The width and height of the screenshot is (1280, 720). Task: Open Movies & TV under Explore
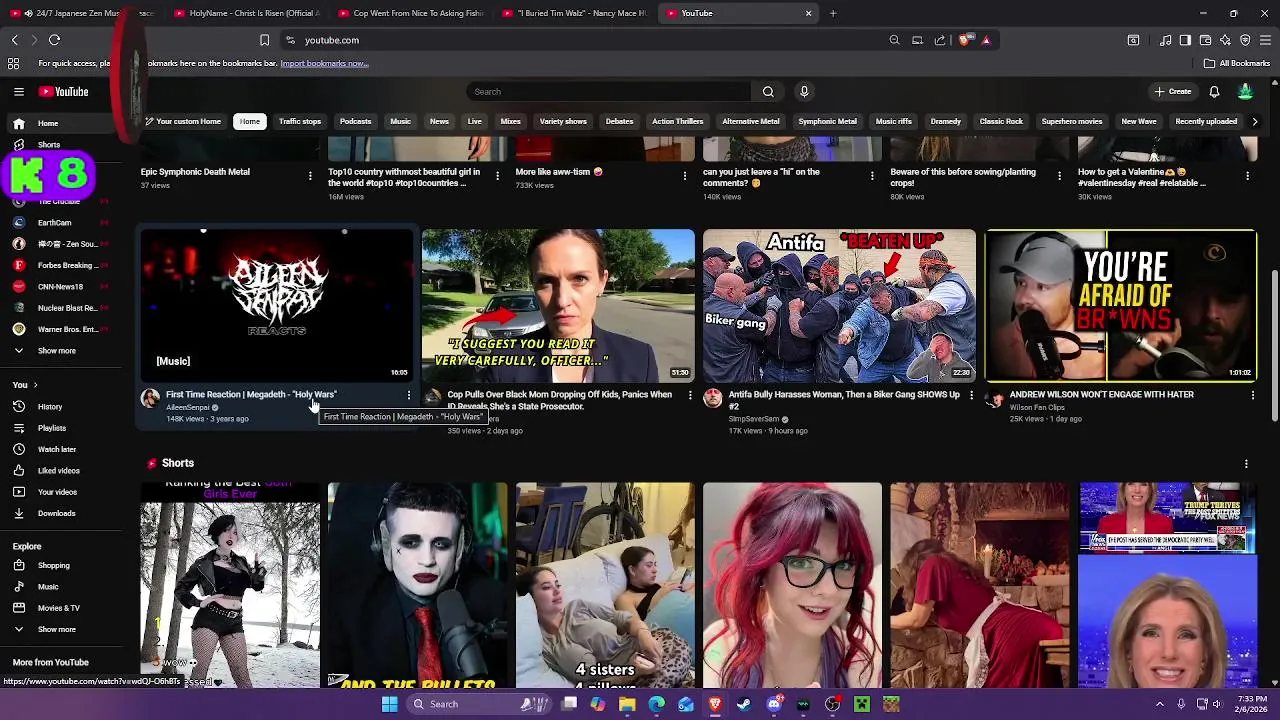(x=66, y=608)
